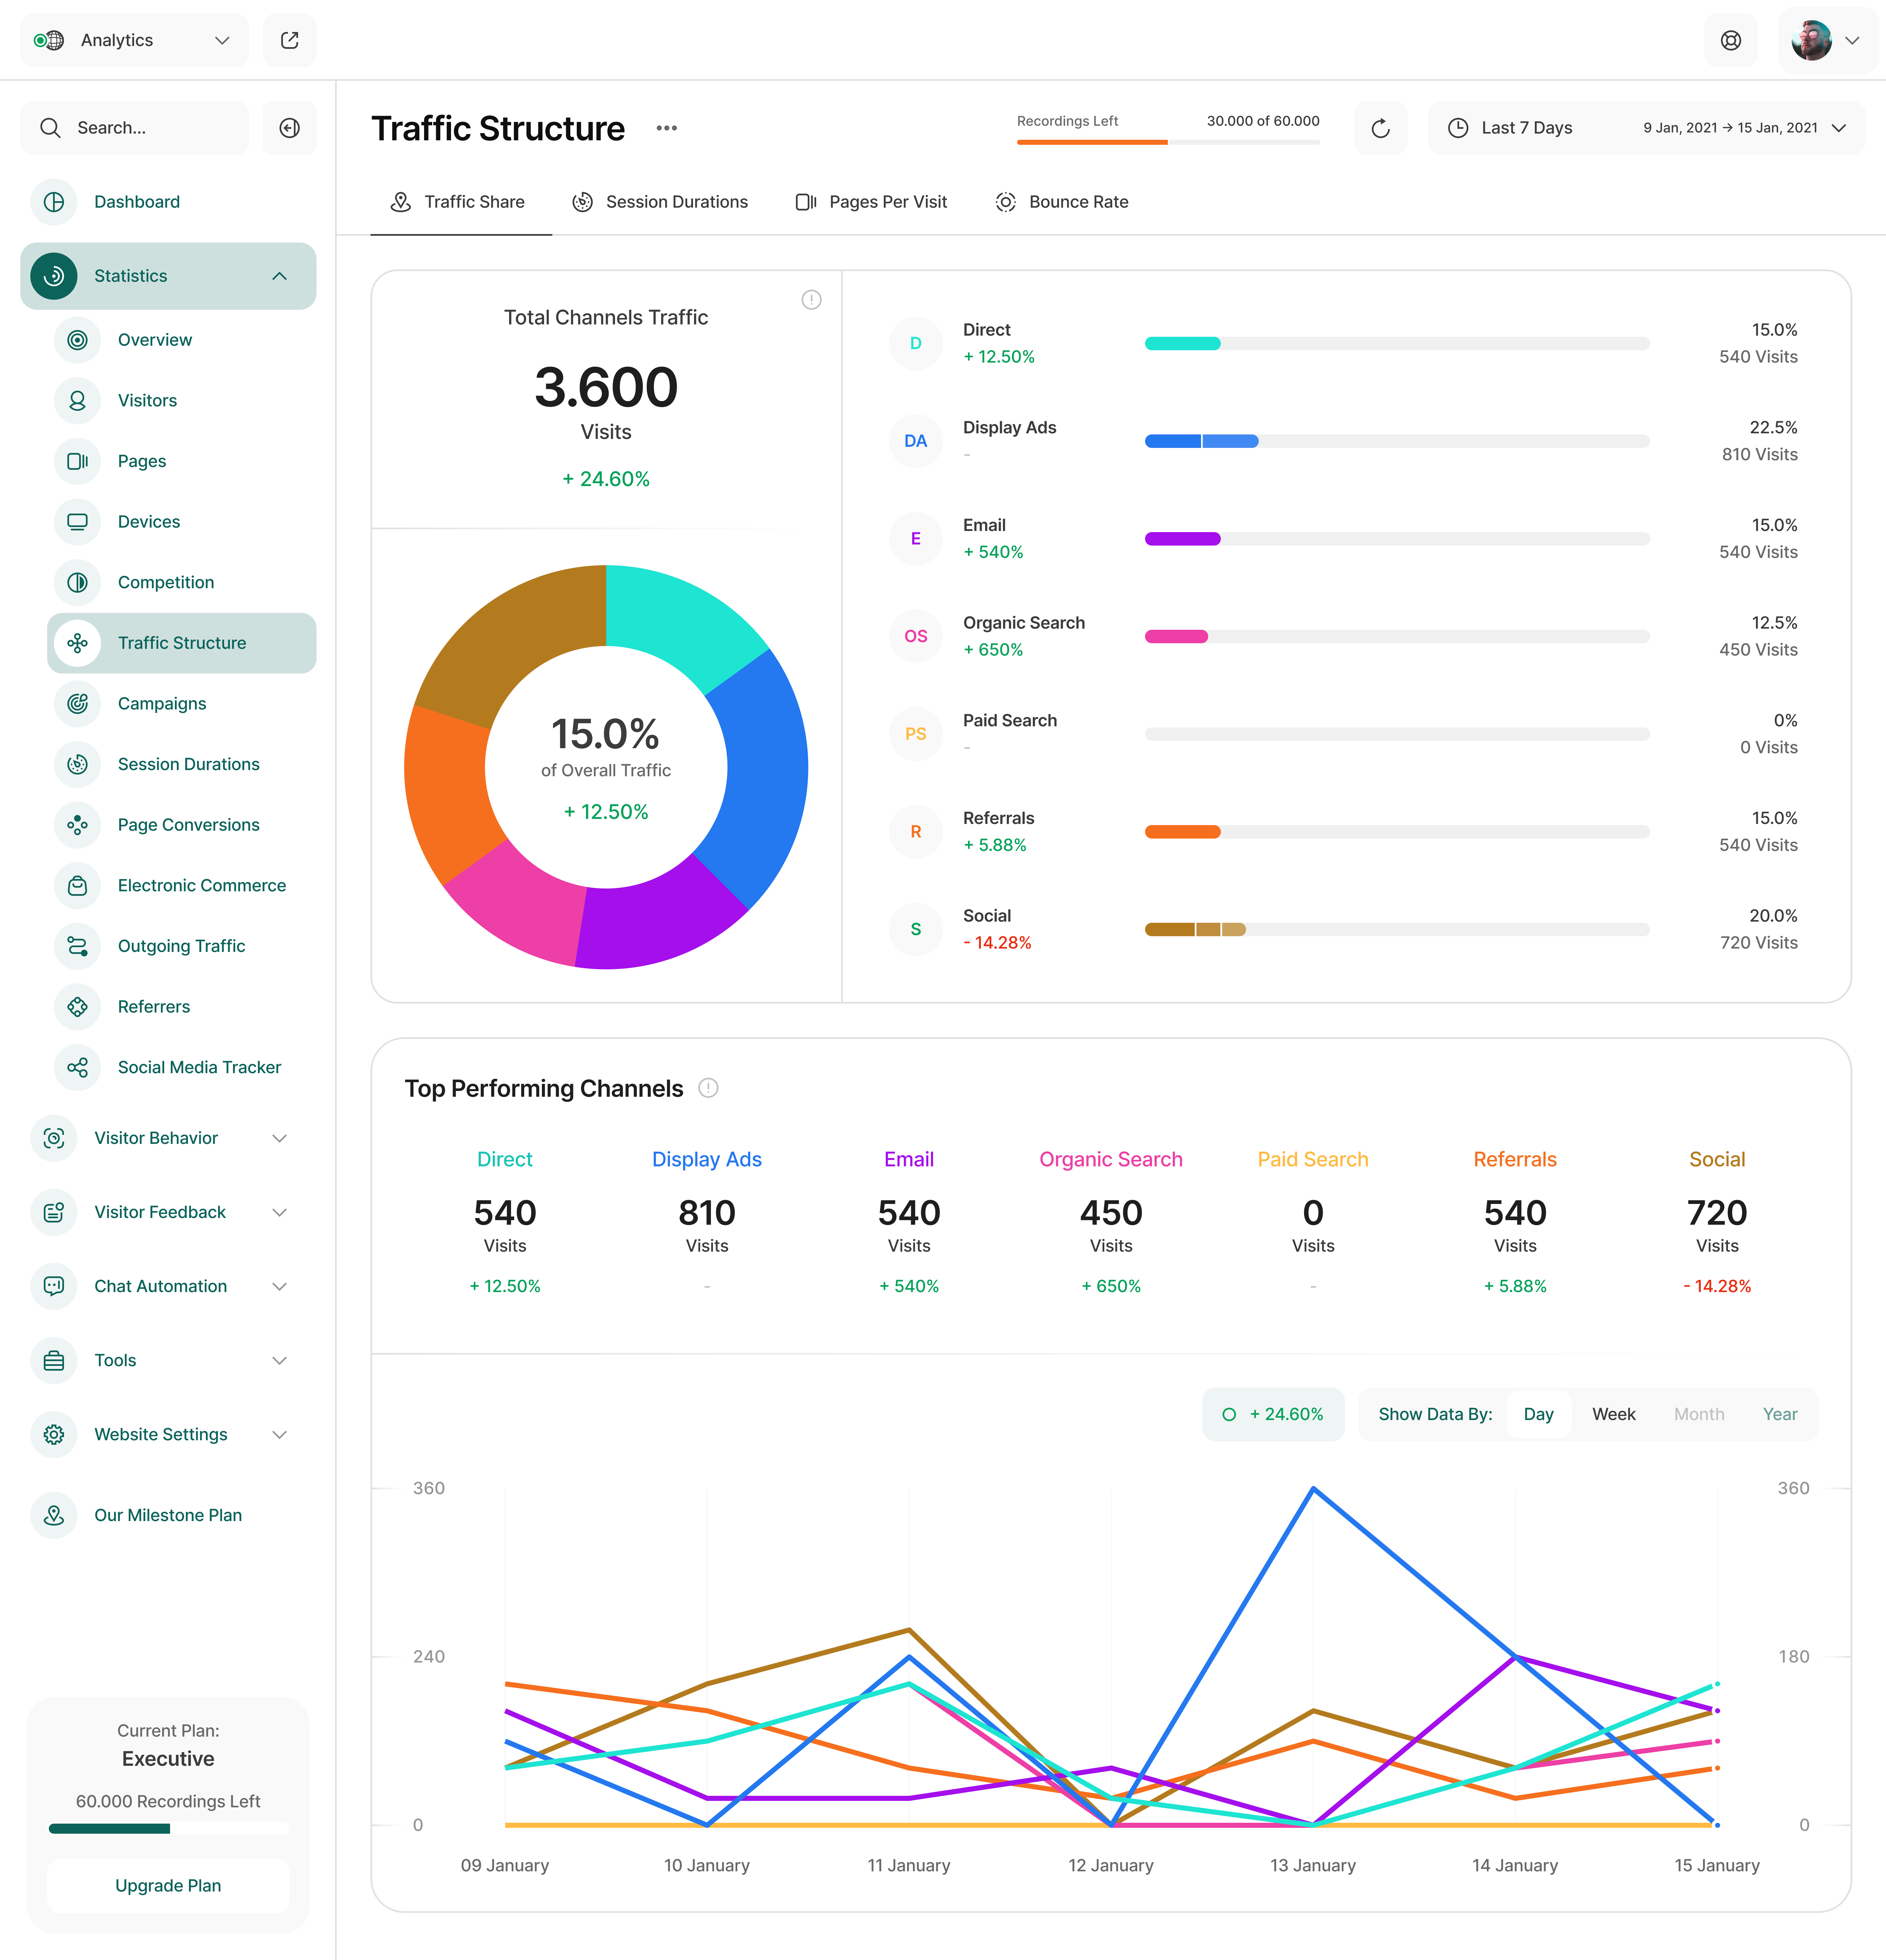The image size is (1886, 1960).
Task: Click the info icon next to Top Performing Channels
Action: point(708,1088)
